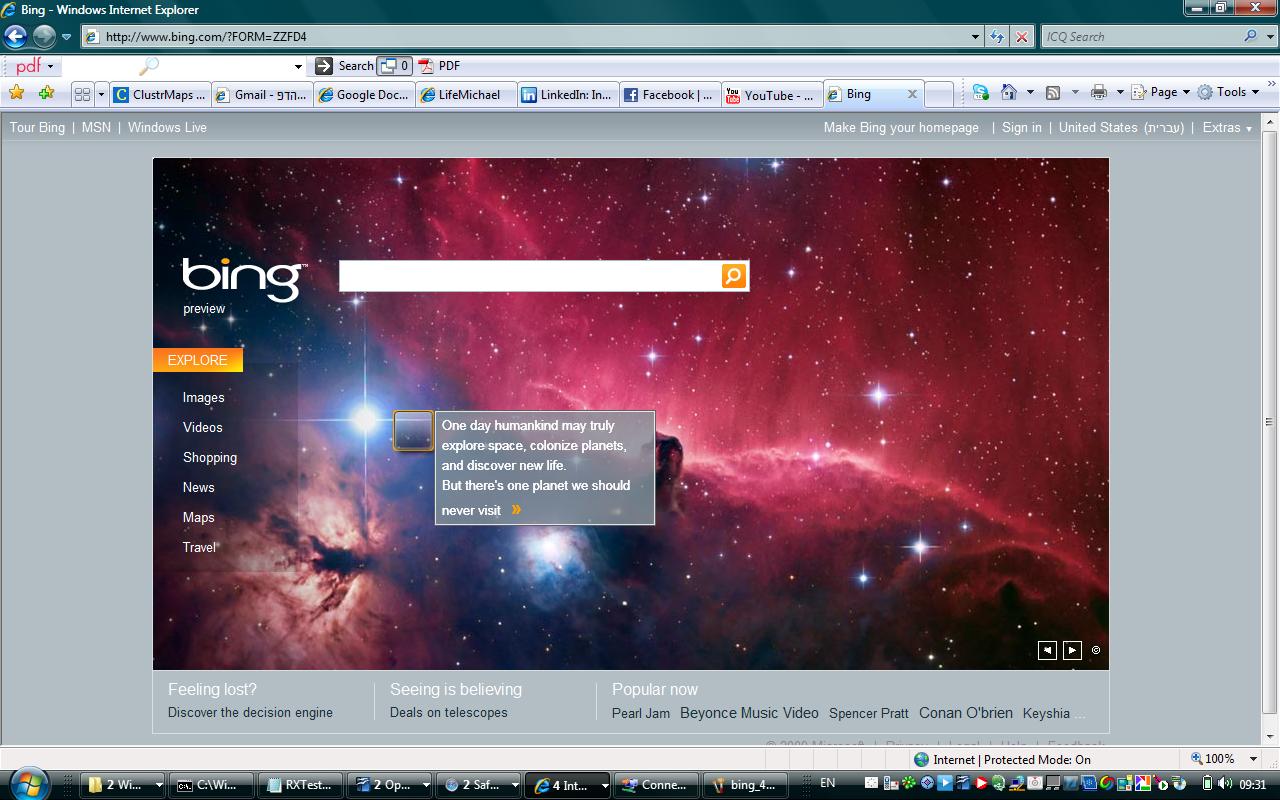The image size is (1280, 800).
Task: Show the next homepage image
Action: (x=1072, y=650)
